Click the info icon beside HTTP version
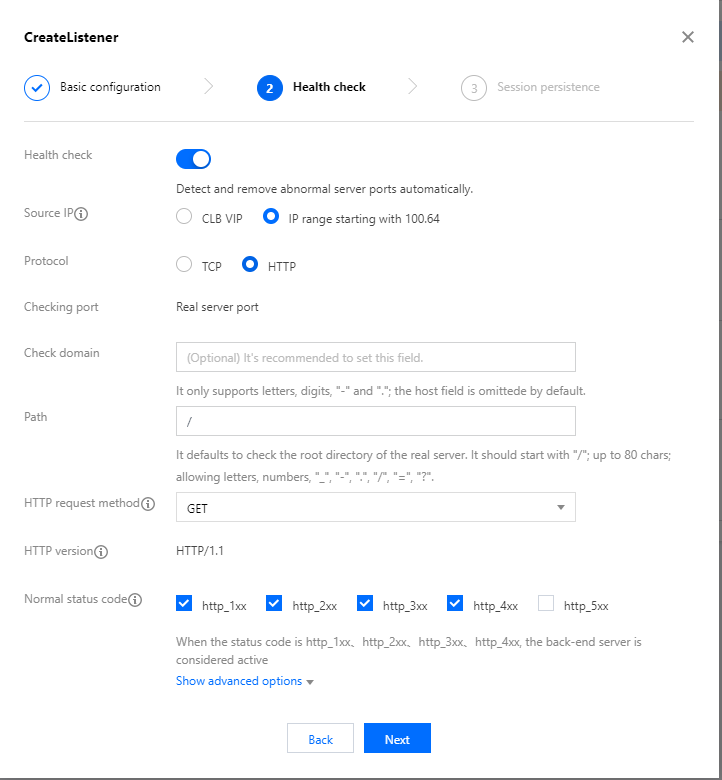This screenshot has height=780, width=722. point(101,551)
